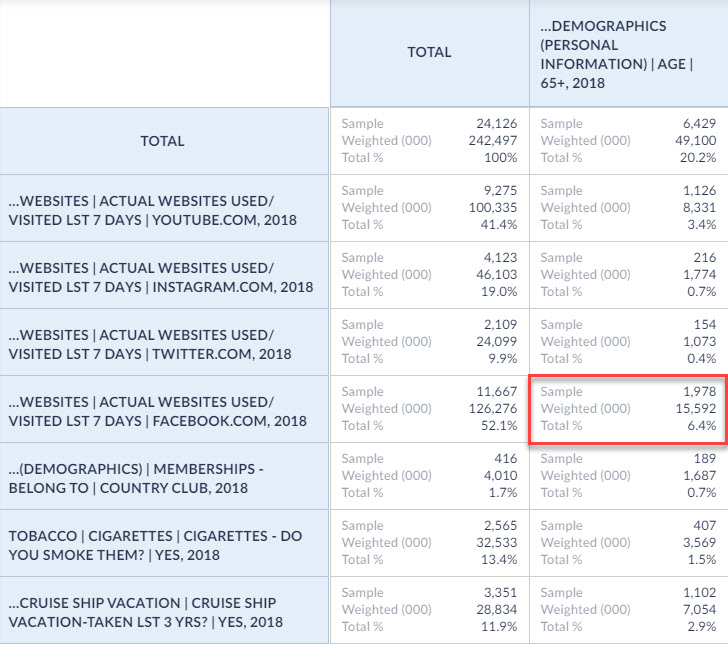The width and height of the screenshot is (728, 645).
Task: Select the TWITTER.COM row header
Action: pyautogui.click(x=164, y=342)
